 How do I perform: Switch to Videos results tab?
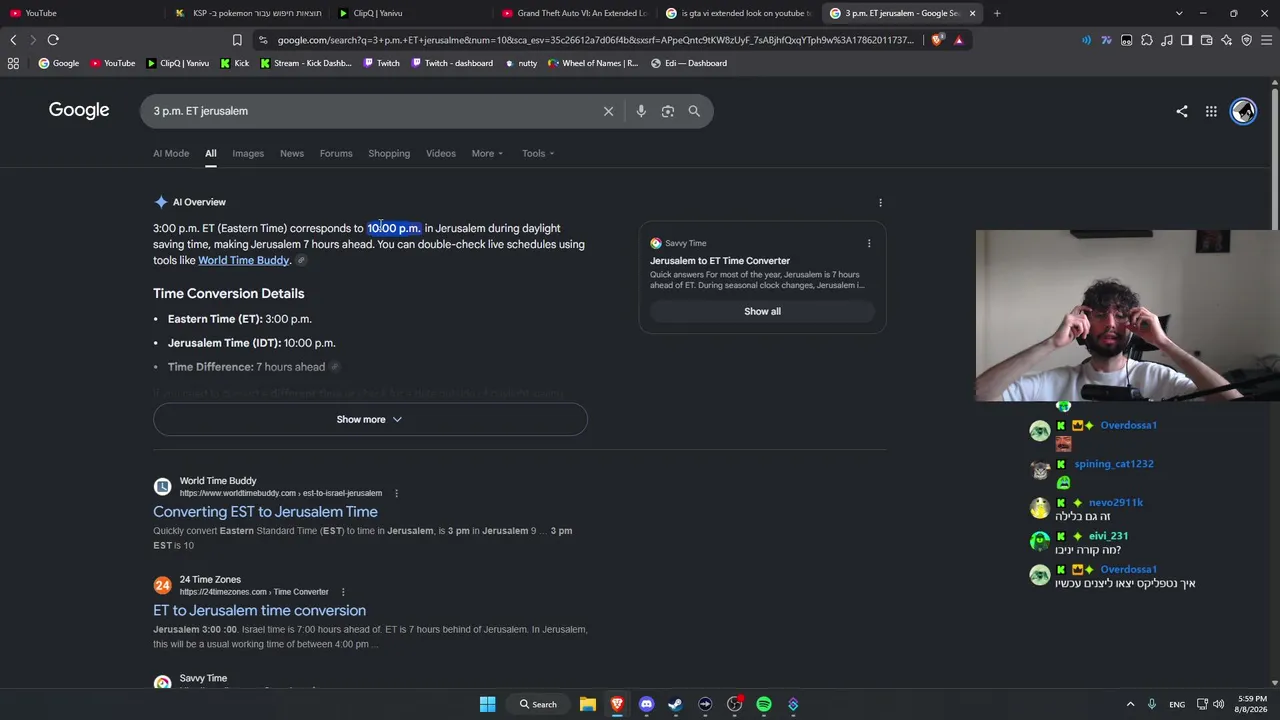(441, 153)
